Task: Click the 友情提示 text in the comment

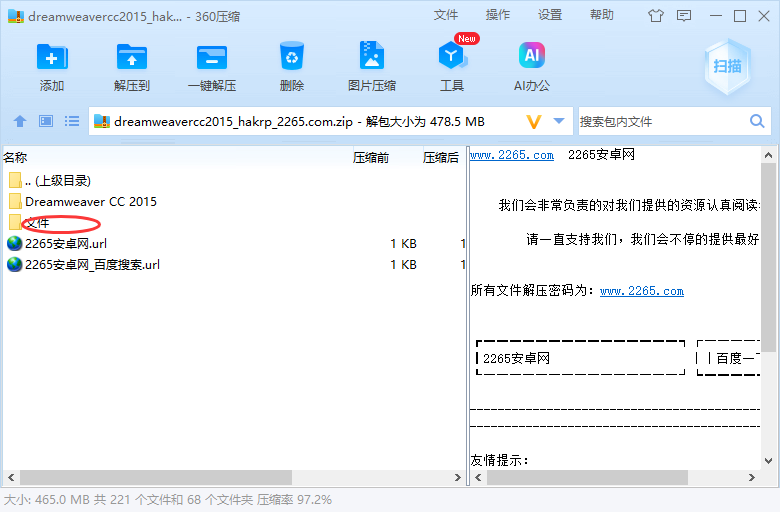Action: coord(499,460)
